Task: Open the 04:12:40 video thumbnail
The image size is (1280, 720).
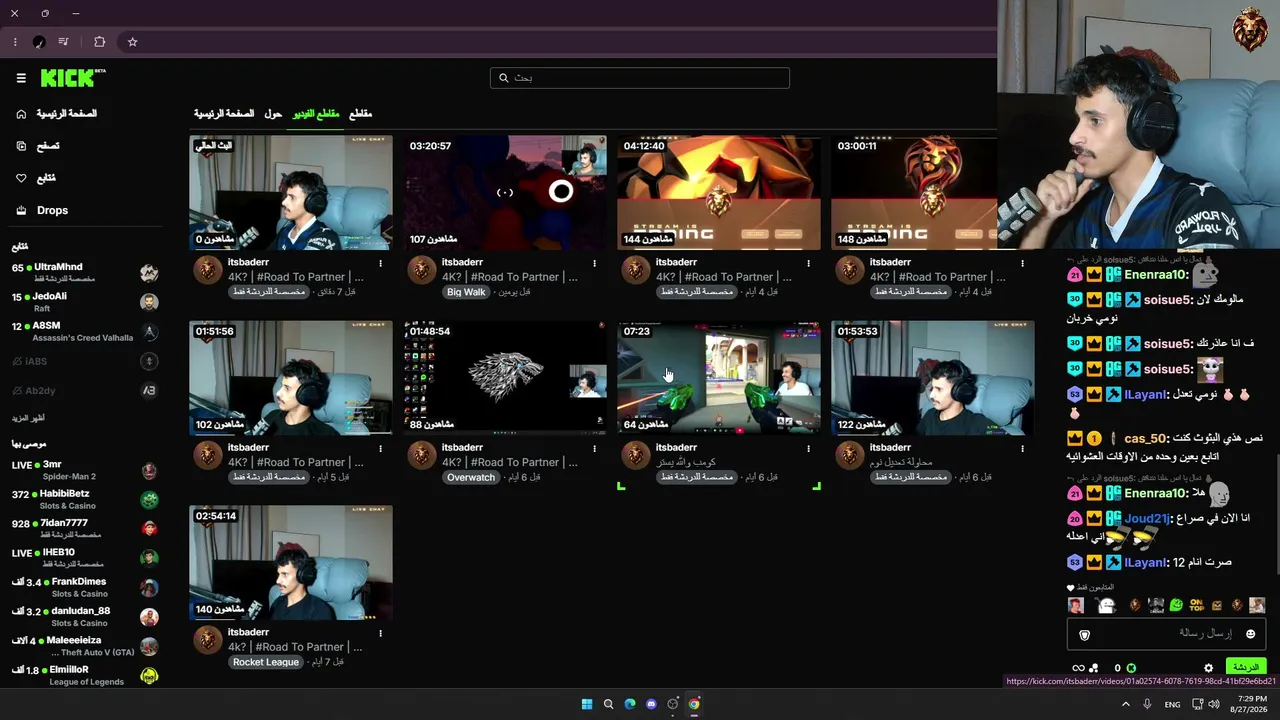Action: [x=719, y=193]
